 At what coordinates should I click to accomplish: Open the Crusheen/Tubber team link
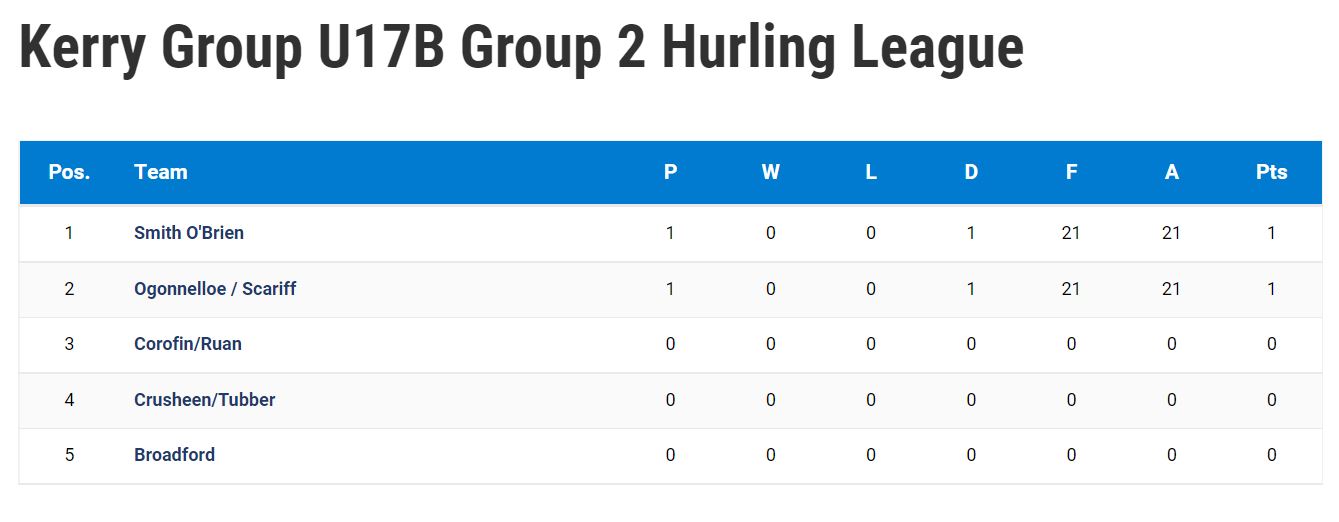(204, 400)
